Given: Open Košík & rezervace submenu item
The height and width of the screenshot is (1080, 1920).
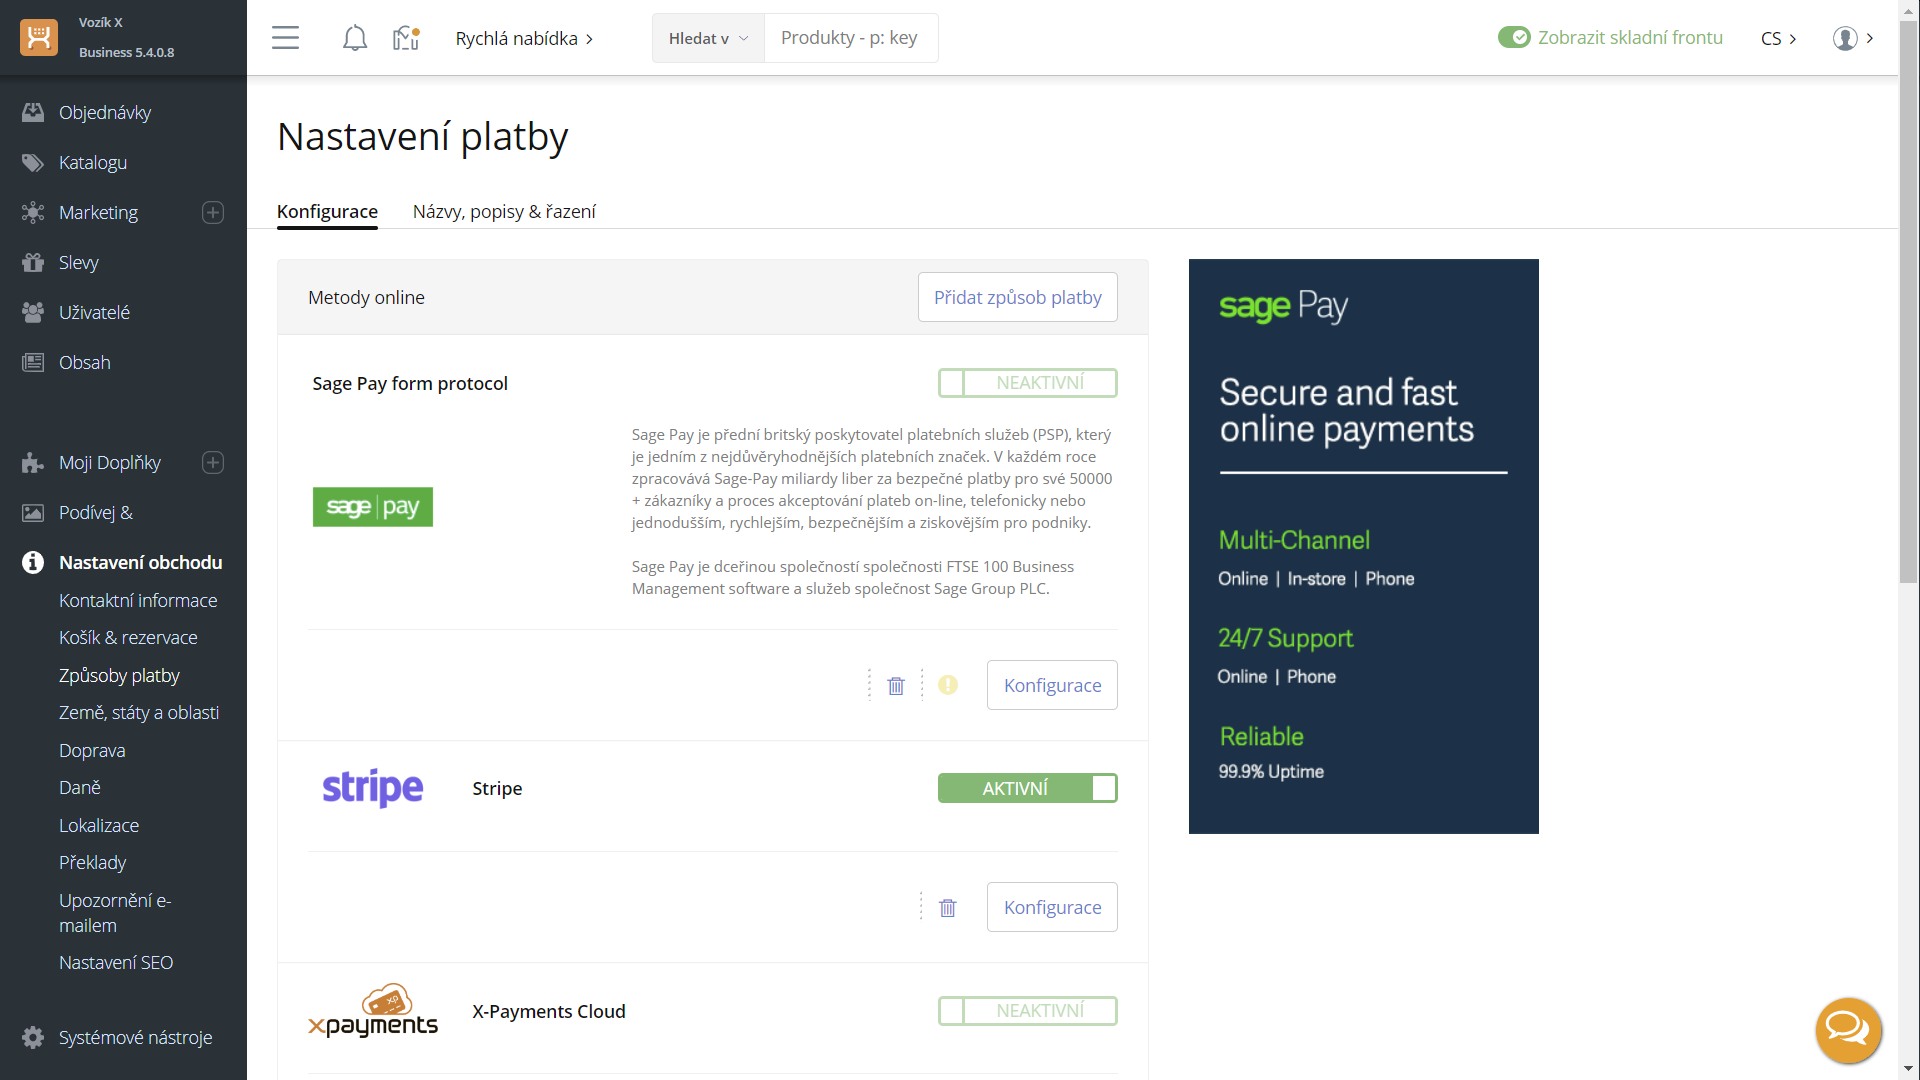Looking at the screenshot, I should tap(128, 637).
